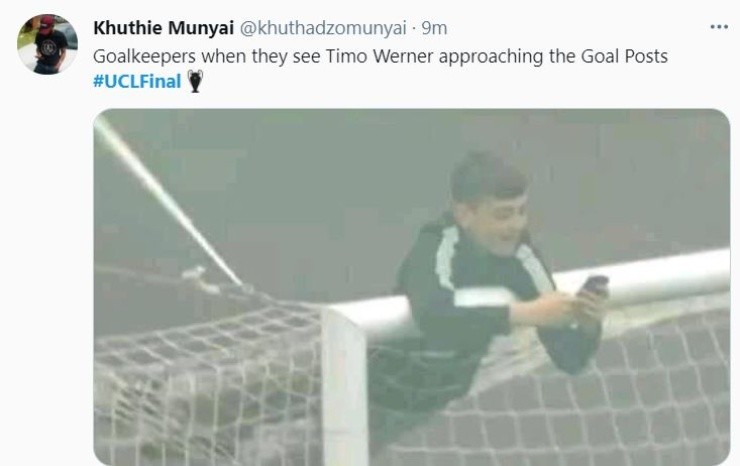Open the three-dot more options menu

tap(719, 27)
